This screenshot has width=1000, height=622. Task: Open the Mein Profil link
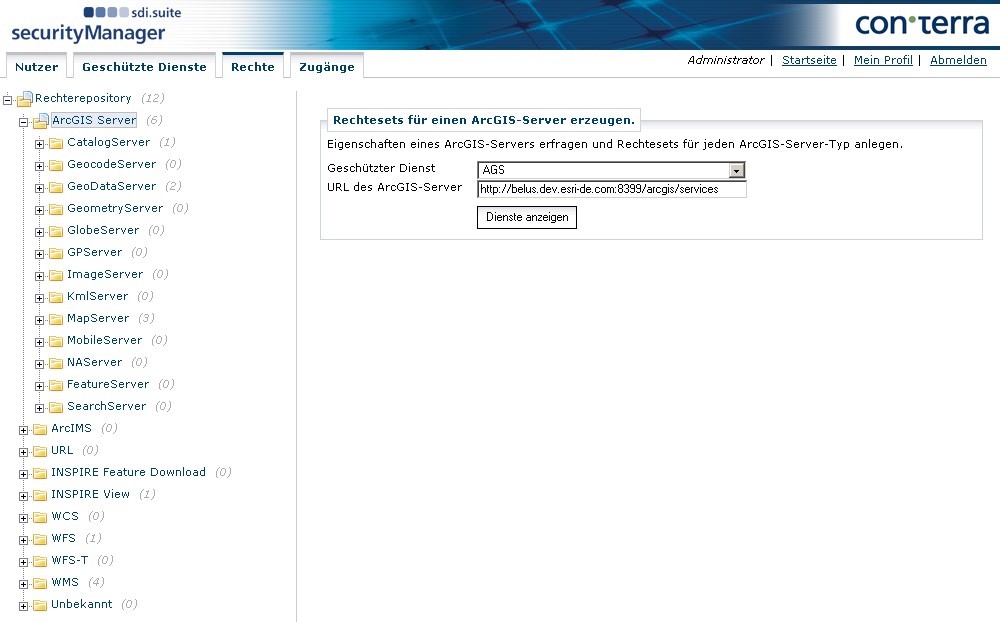(x=883, y=60)
